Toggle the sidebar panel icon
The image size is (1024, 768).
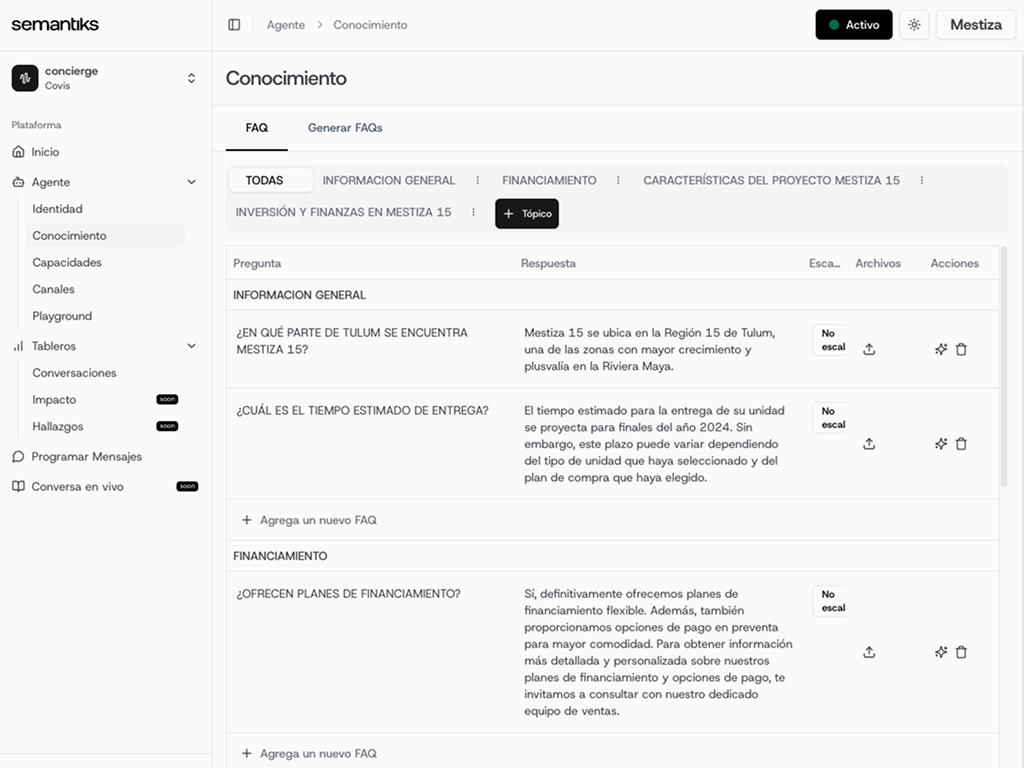[234, 25]
